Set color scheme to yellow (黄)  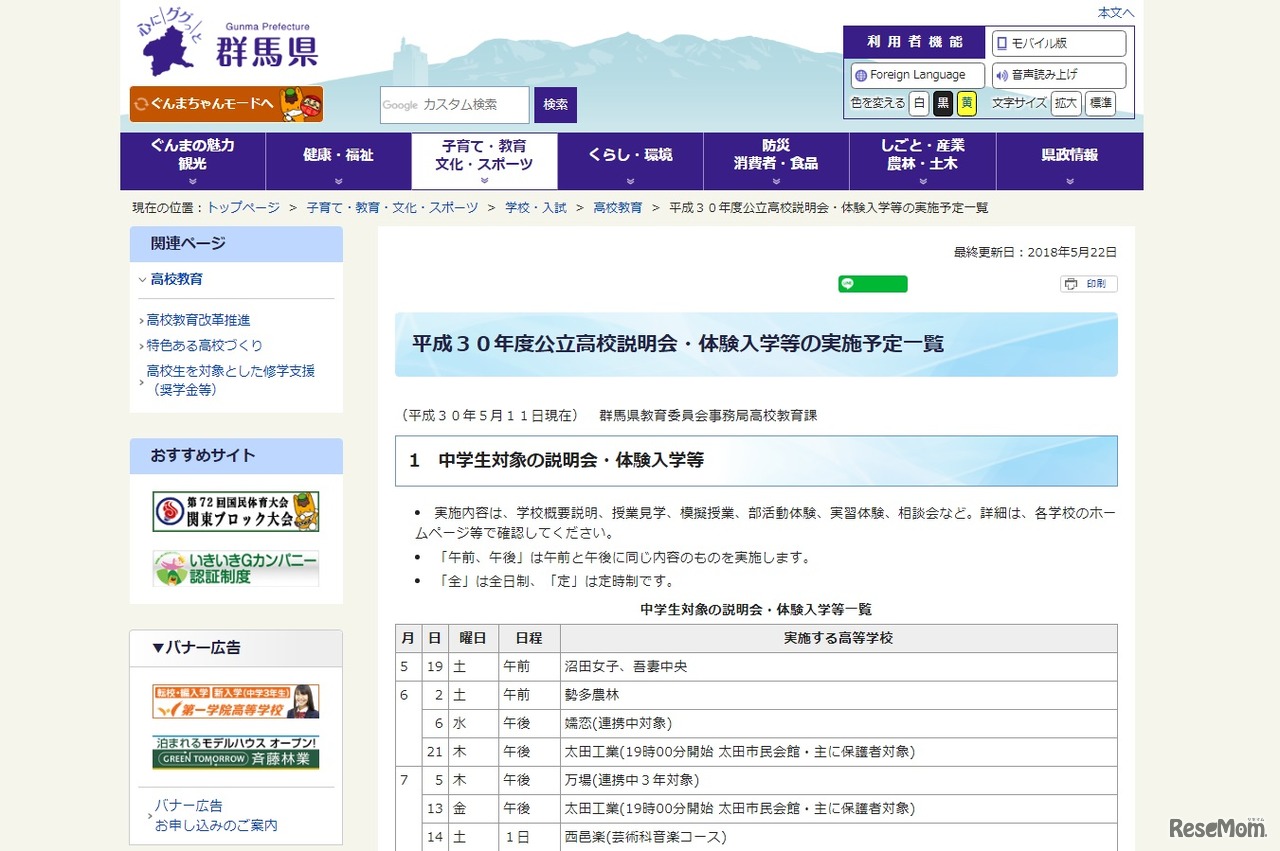tap(966, 103)
